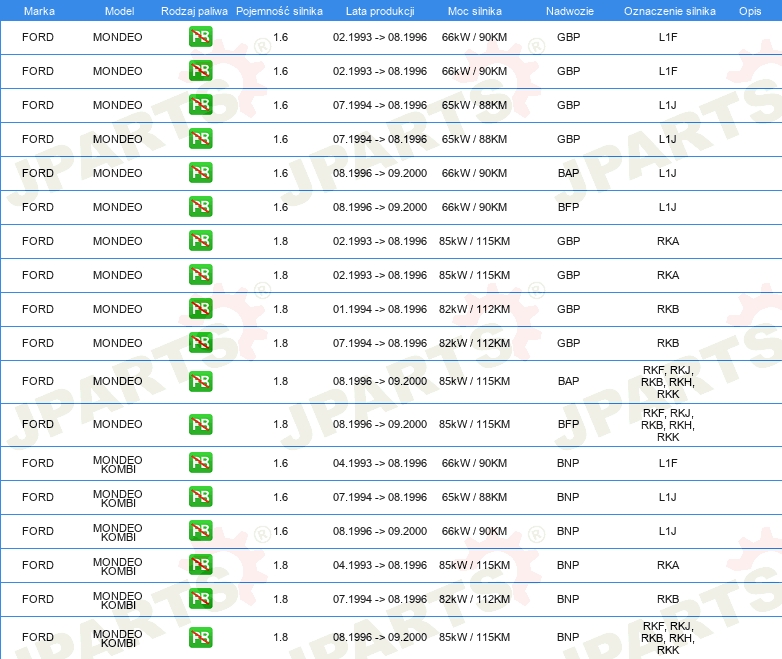The image size is (782, 659).
Task: Click the fuel icon in the Kombi 65kW / 88KM row
Action: pyautogui.click(x=200, y=496)
